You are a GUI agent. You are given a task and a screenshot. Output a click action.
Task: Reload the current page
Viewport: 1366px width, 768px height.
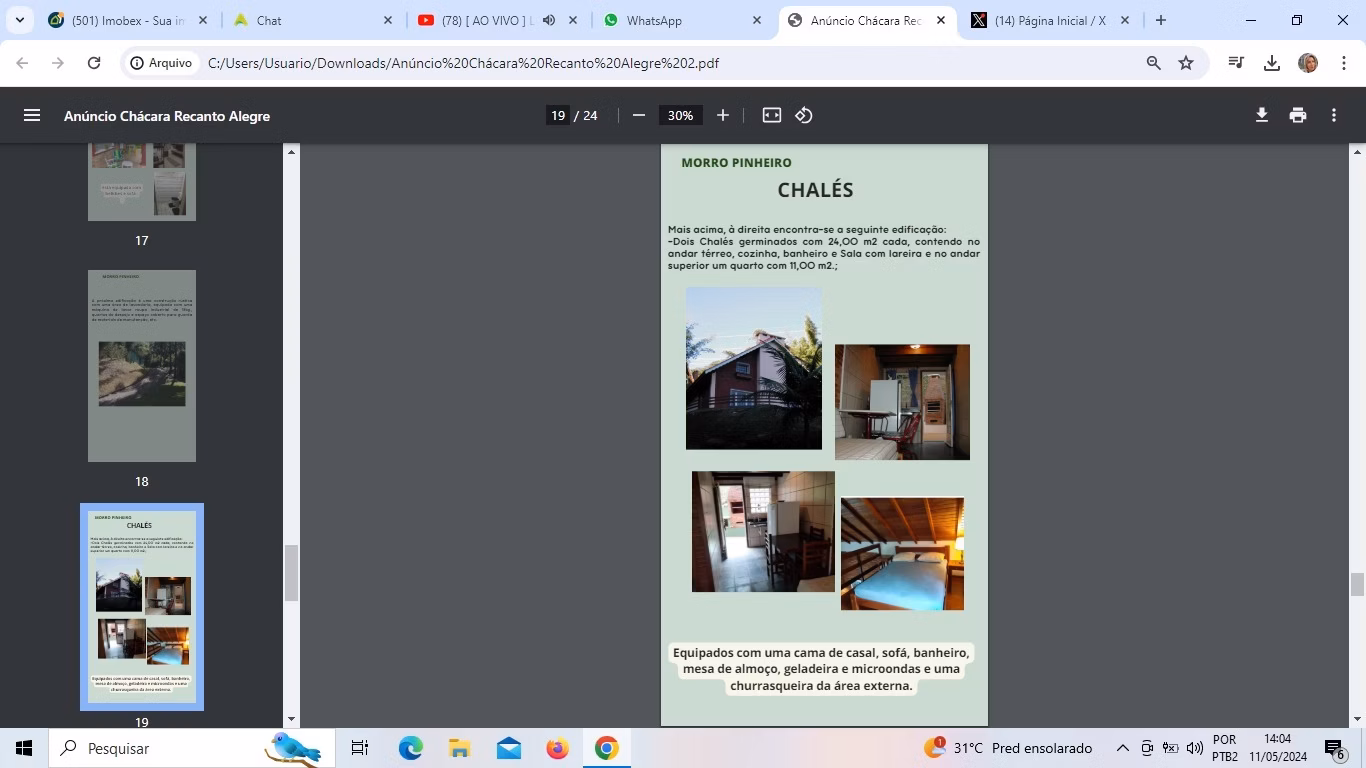point(94,63)
